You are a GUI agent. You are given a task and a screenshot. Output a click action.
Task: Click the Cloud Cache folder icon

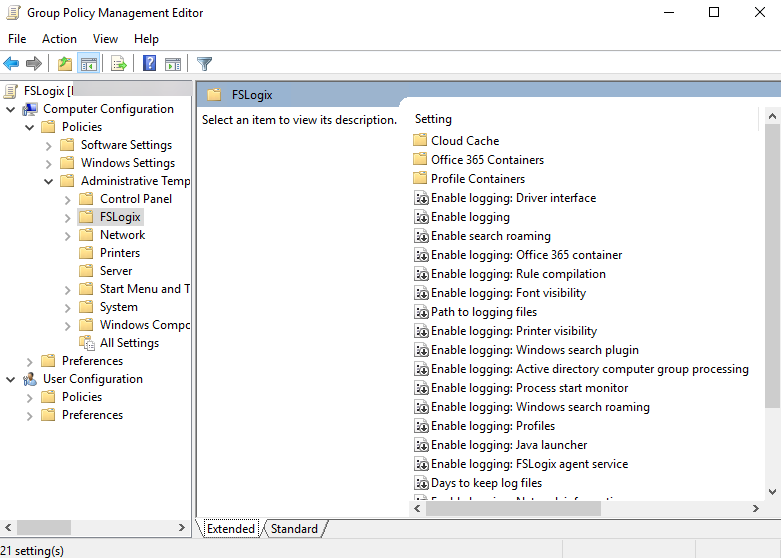[x=420, y=140]
